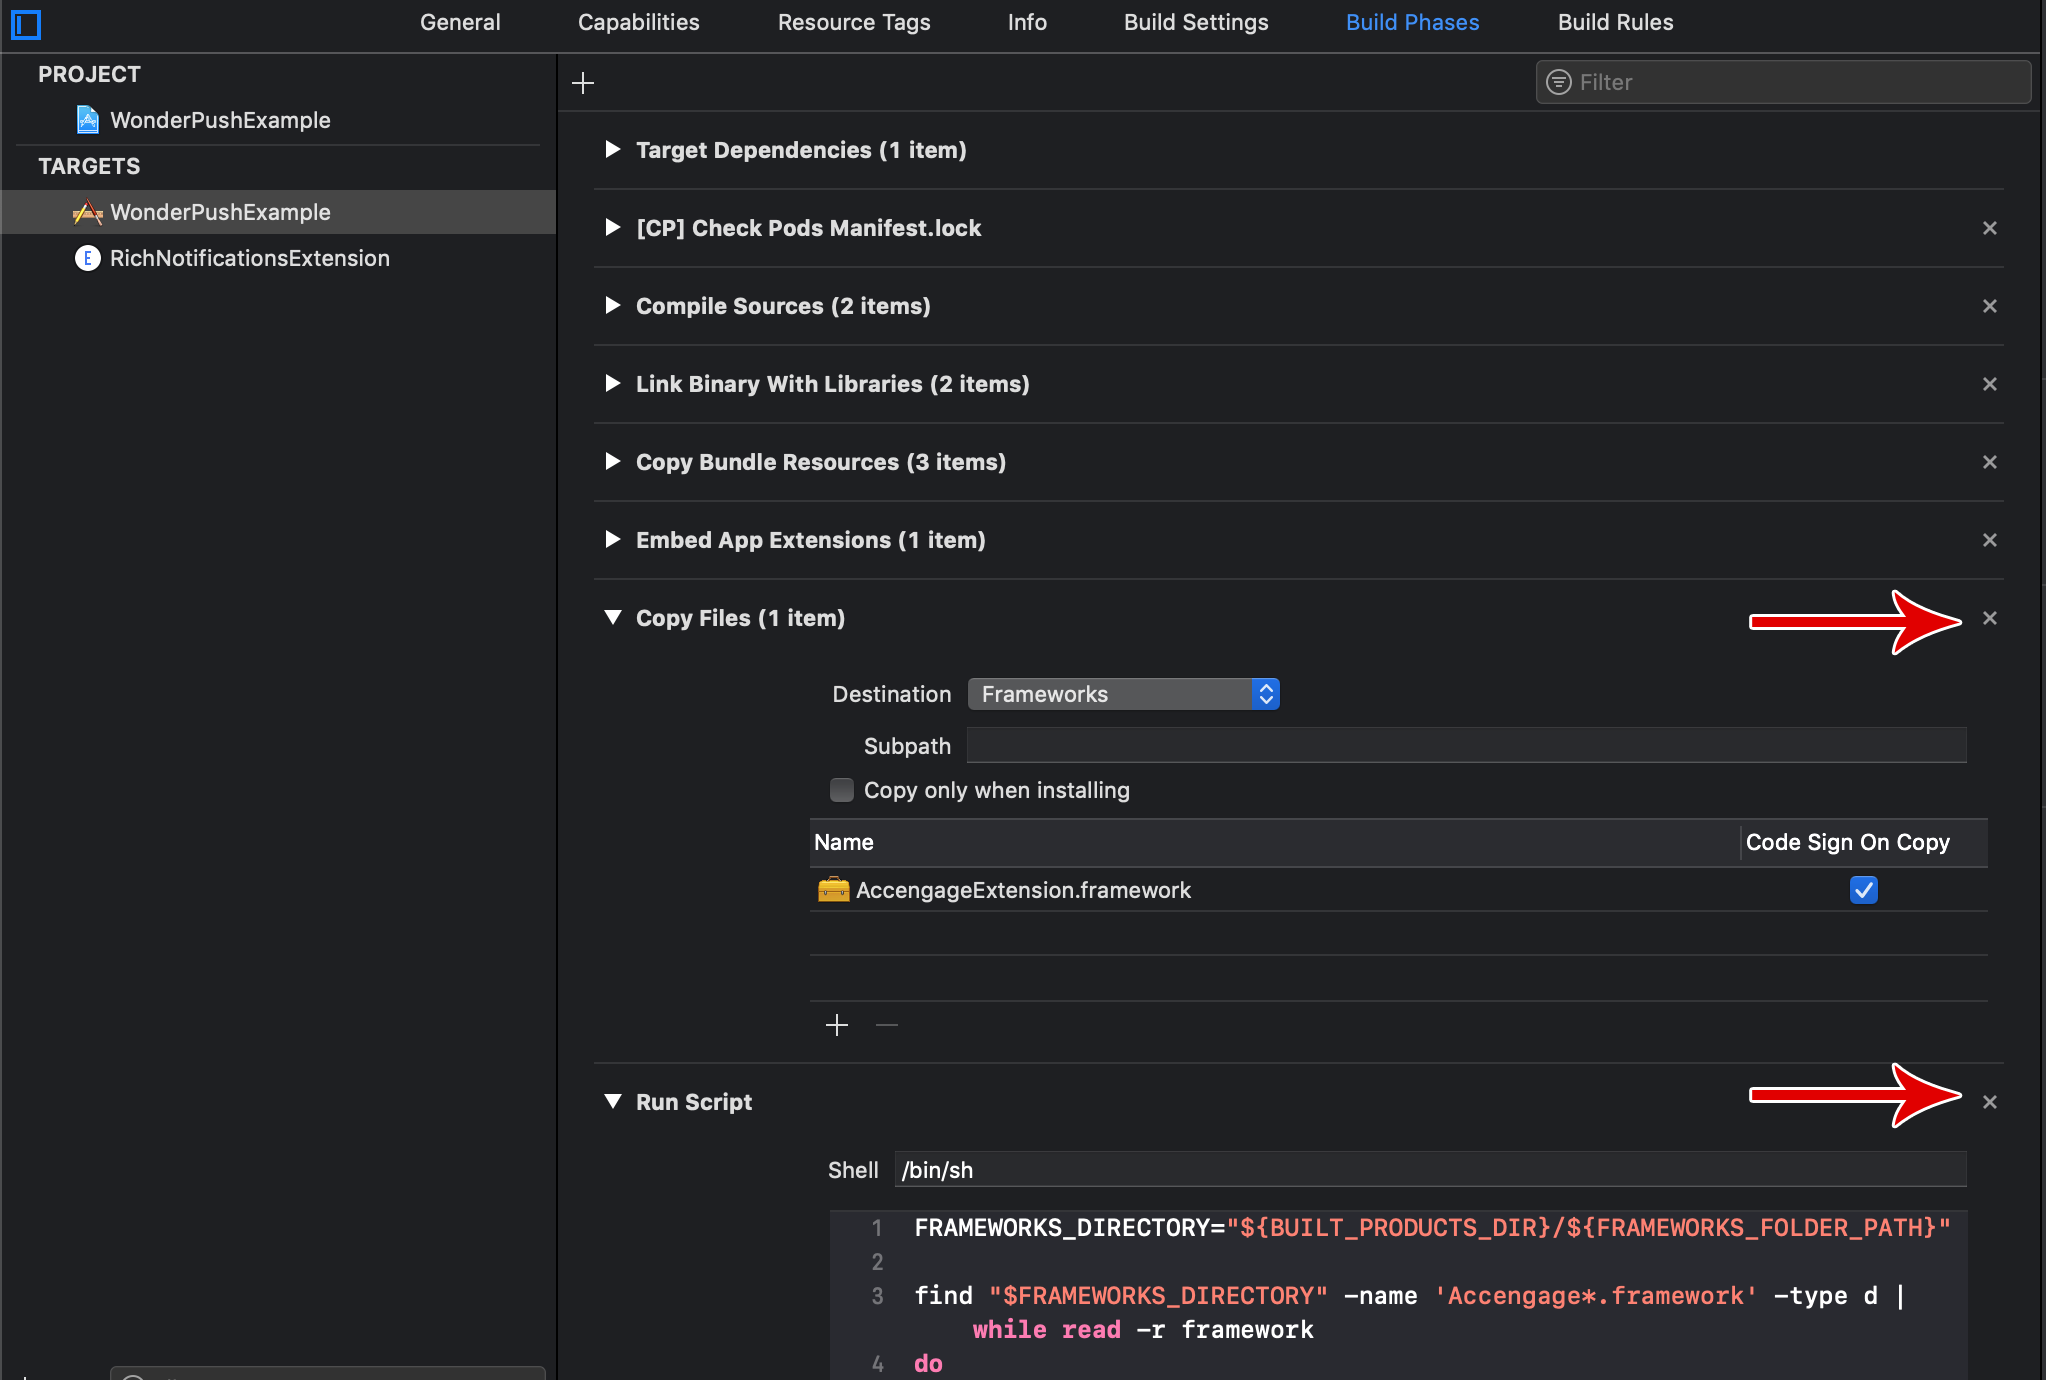
Task: Delete the Run Script phase
Action: (1990, 1102)
